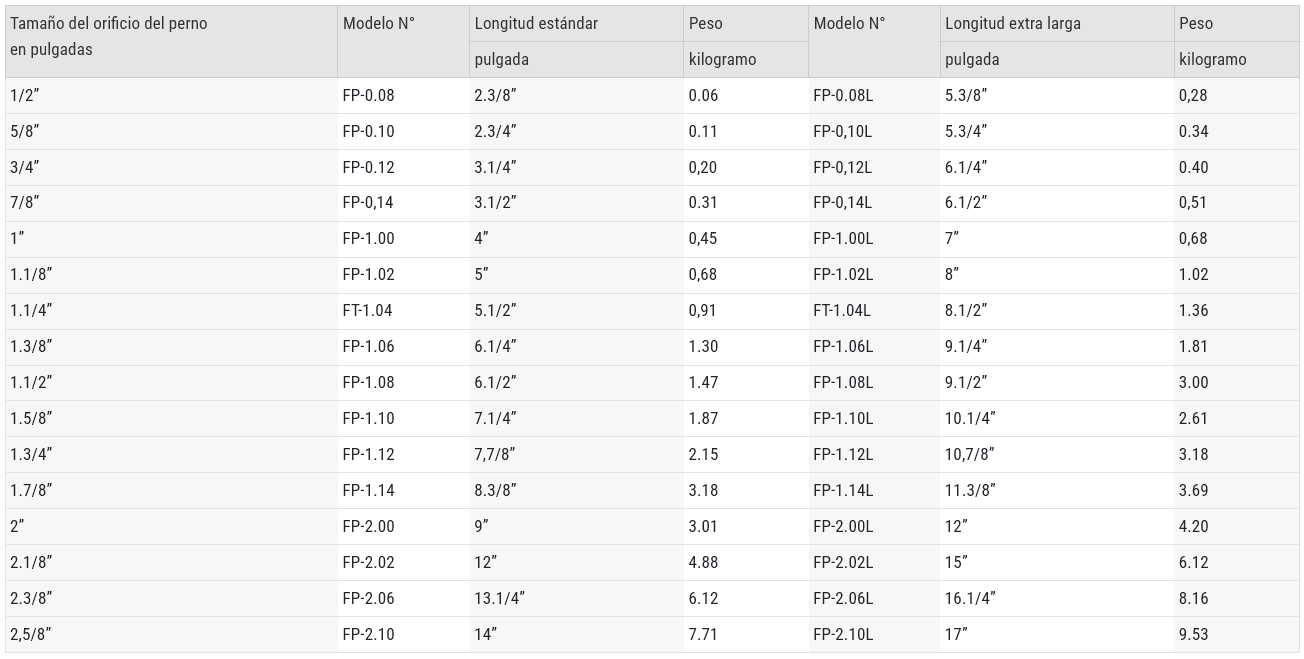The width and height of the screenshot is (1304, 659).
Task: Select the 13.1/4″ standard length cell
Action: (x=576, y=598)
